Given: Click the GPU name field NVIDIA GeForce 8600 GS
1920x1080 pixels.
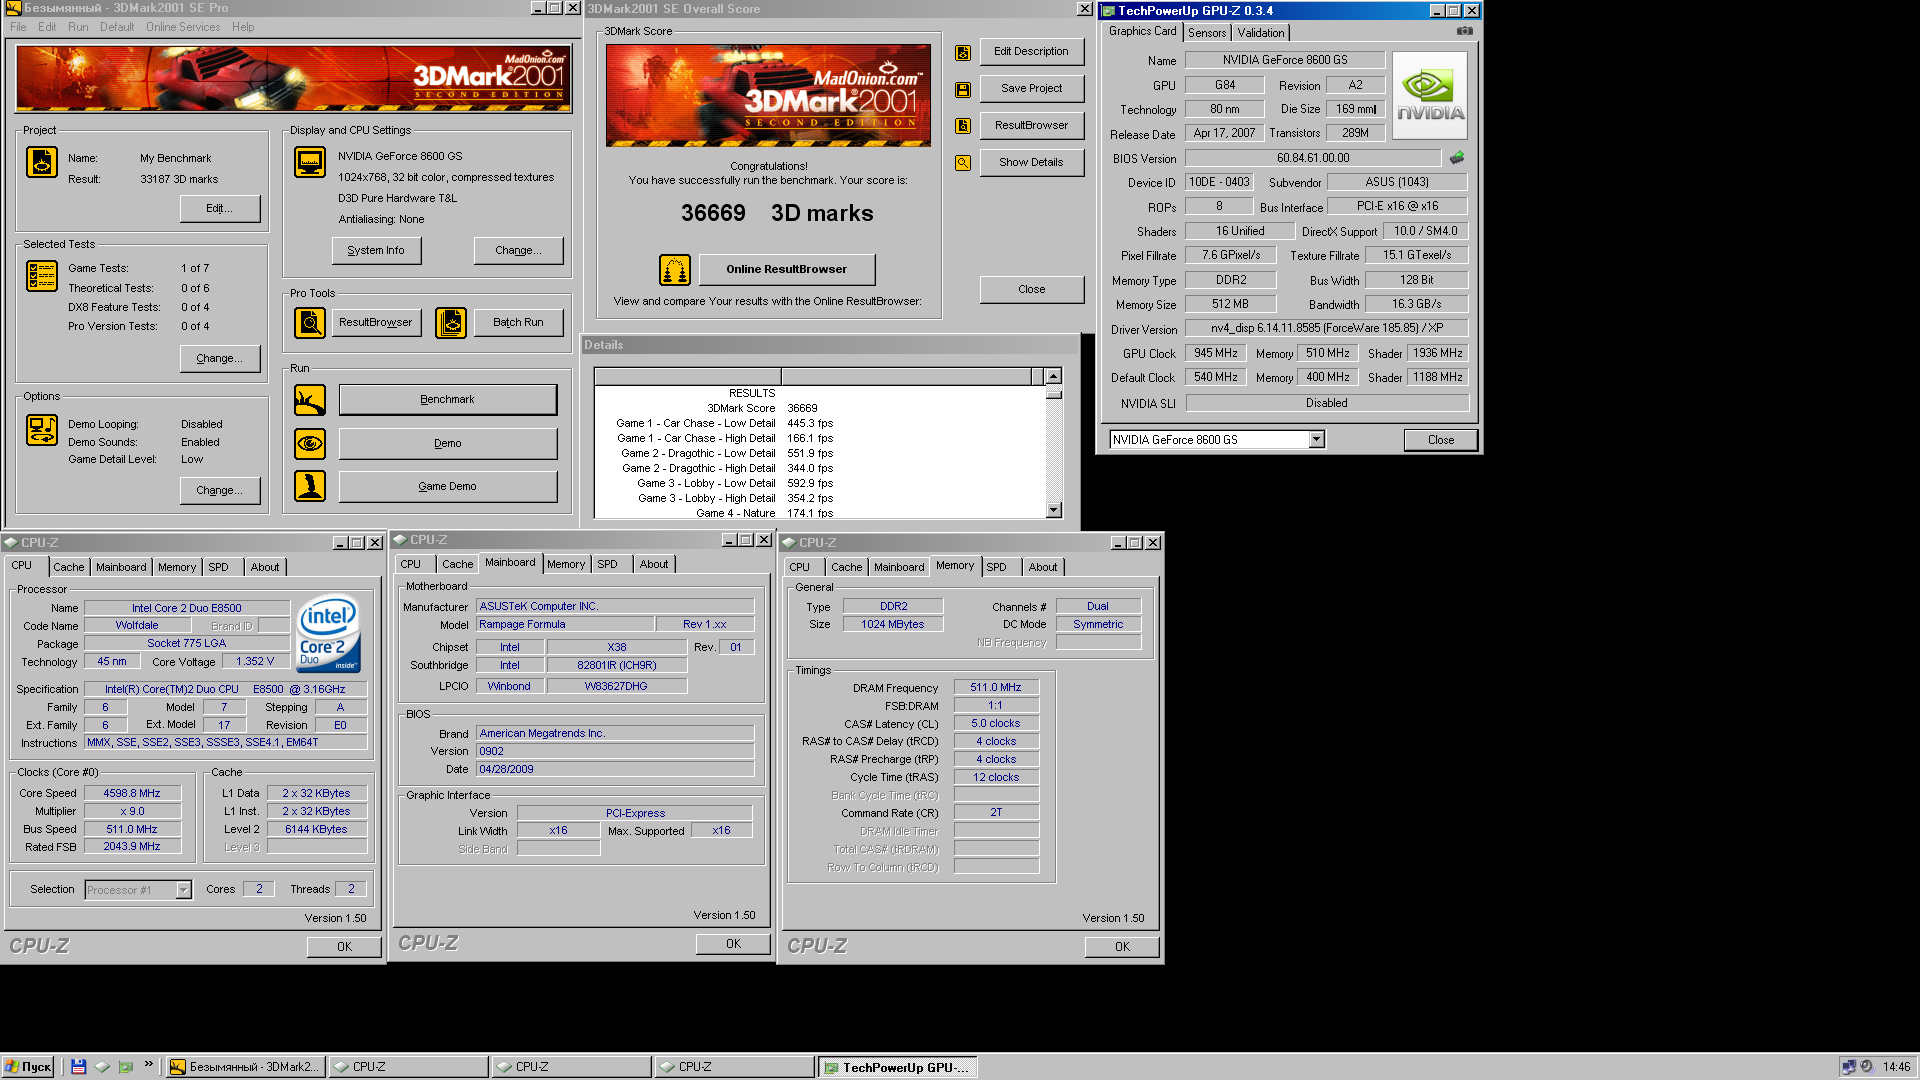Looking at the screenshot, I should click(x=1284, y=60).
